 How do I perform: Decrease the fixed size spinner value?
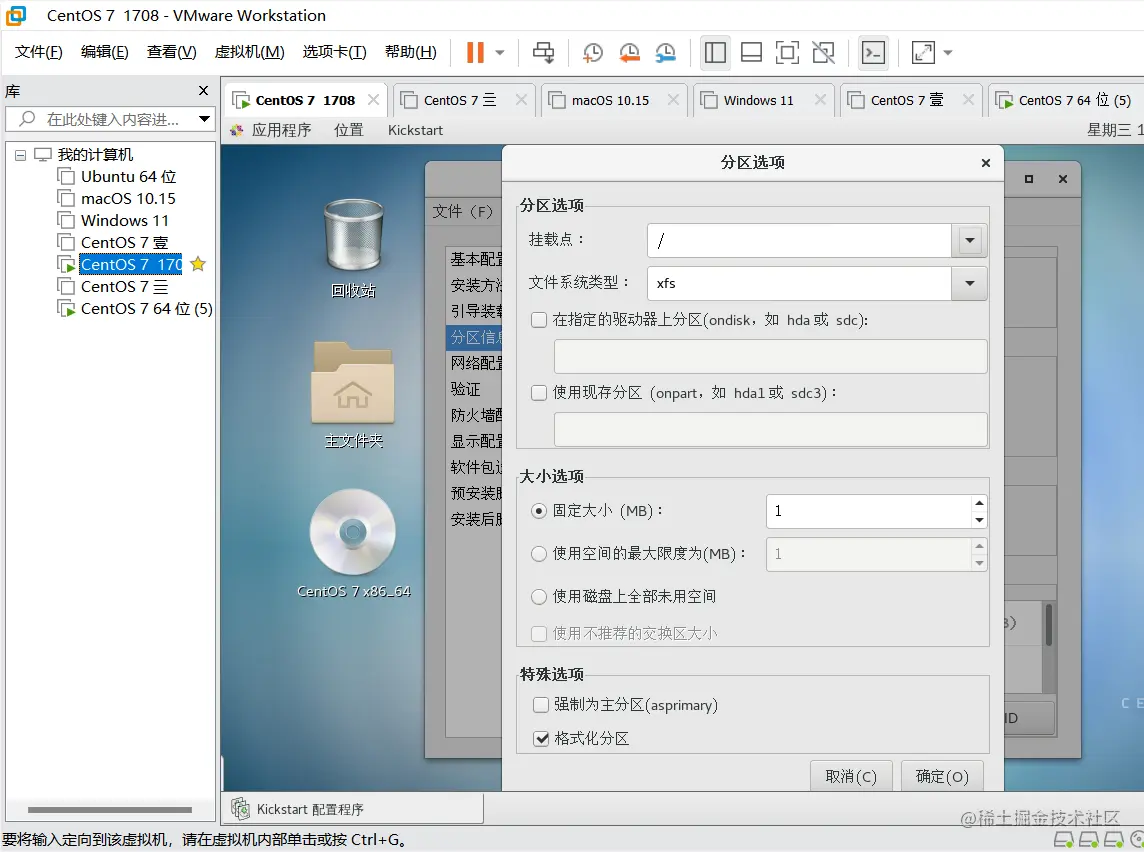(979, 519)
